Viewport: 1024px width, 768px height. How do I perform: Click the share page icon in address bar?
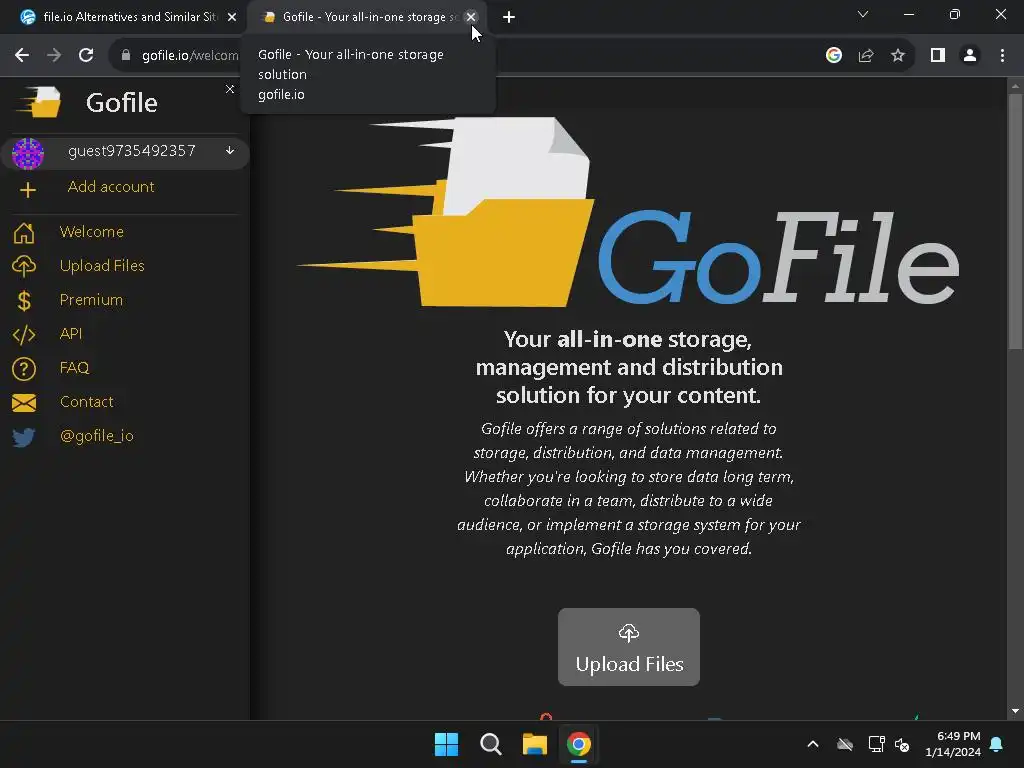pos(866,56)
